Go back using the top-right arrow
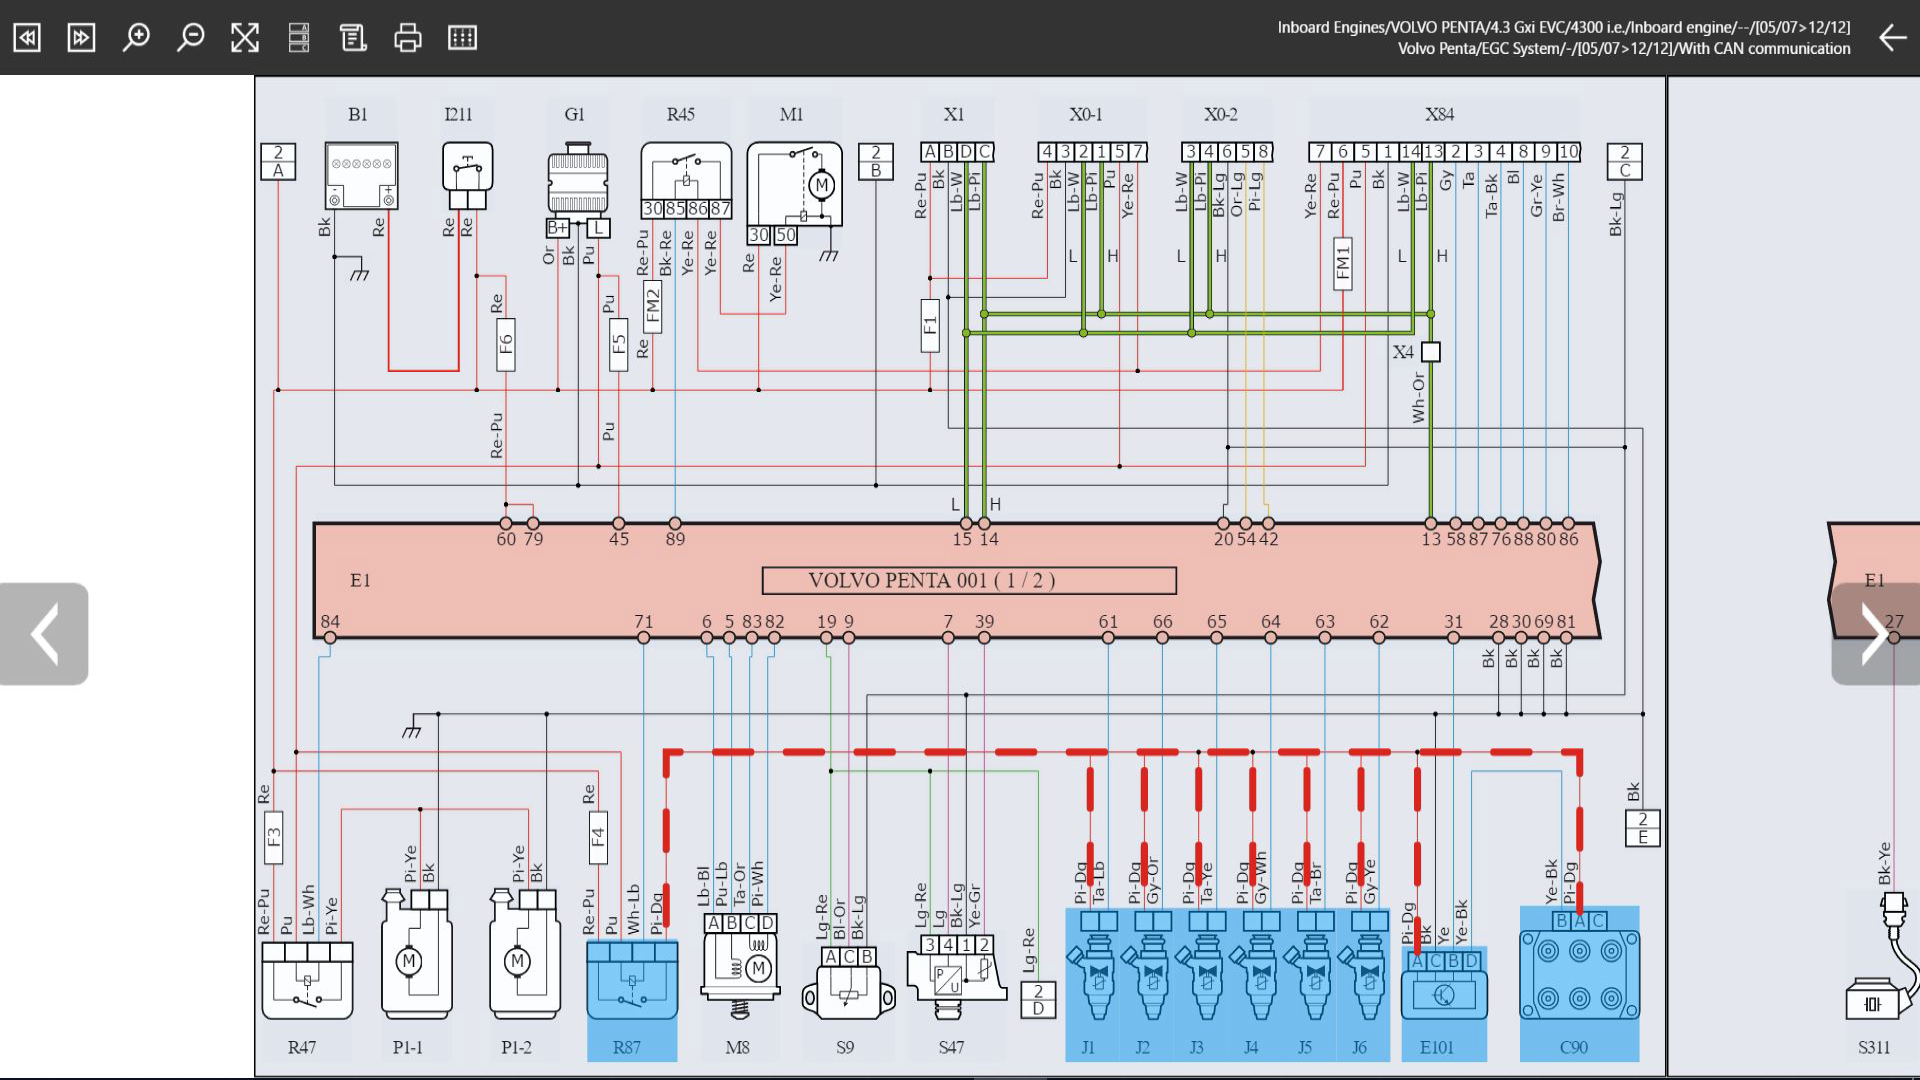The height and width of the screenshot is (1080, 1920). tap(1892, 38)
